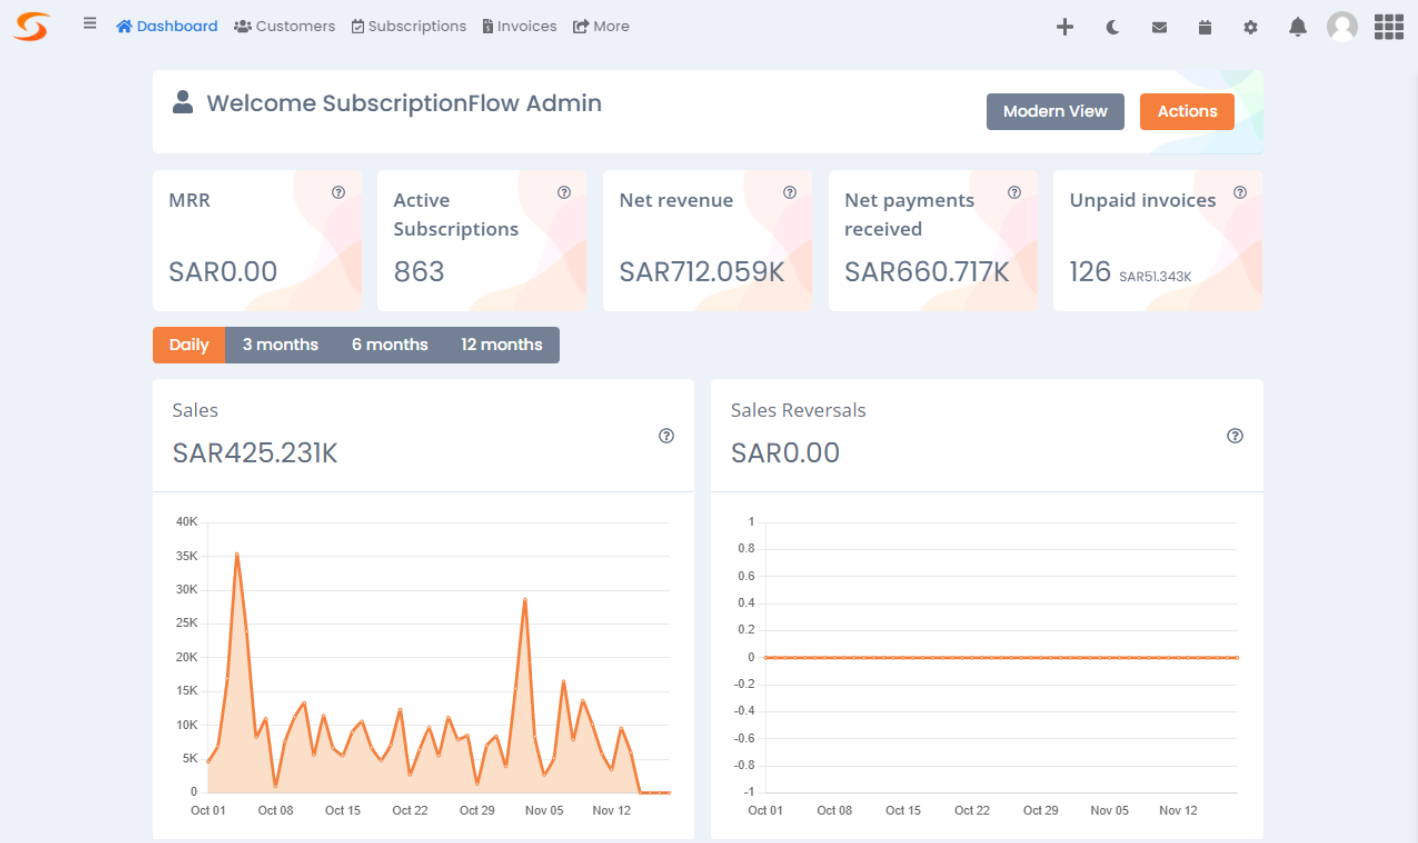Click the Unpaid invoices help icon
Image resolution: width=1418 pixels, height=843 pixels.
pyautogui.click(x=1240, y=193)
